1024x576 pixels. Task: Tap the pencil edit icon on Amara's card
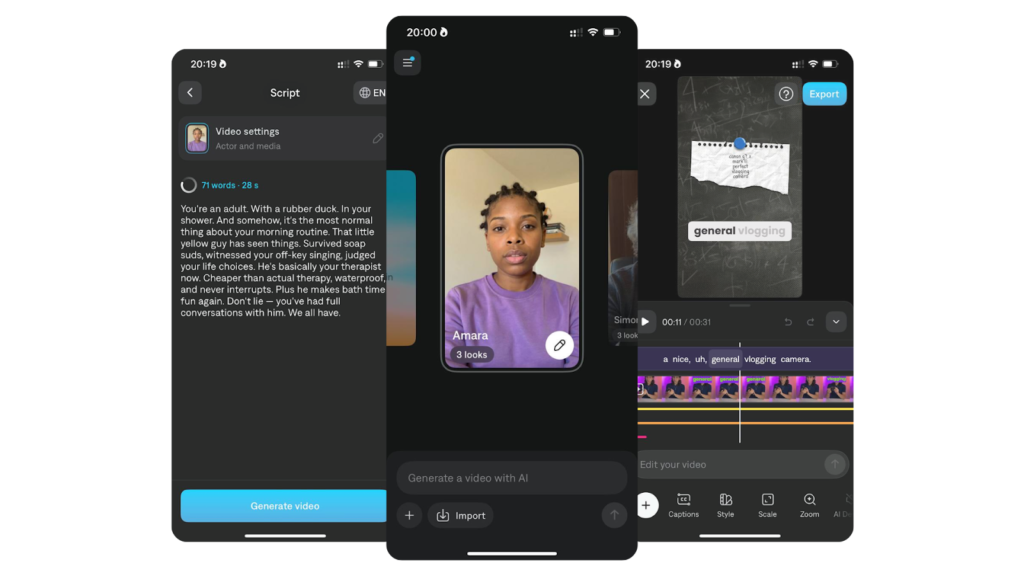tap(560, 345)
